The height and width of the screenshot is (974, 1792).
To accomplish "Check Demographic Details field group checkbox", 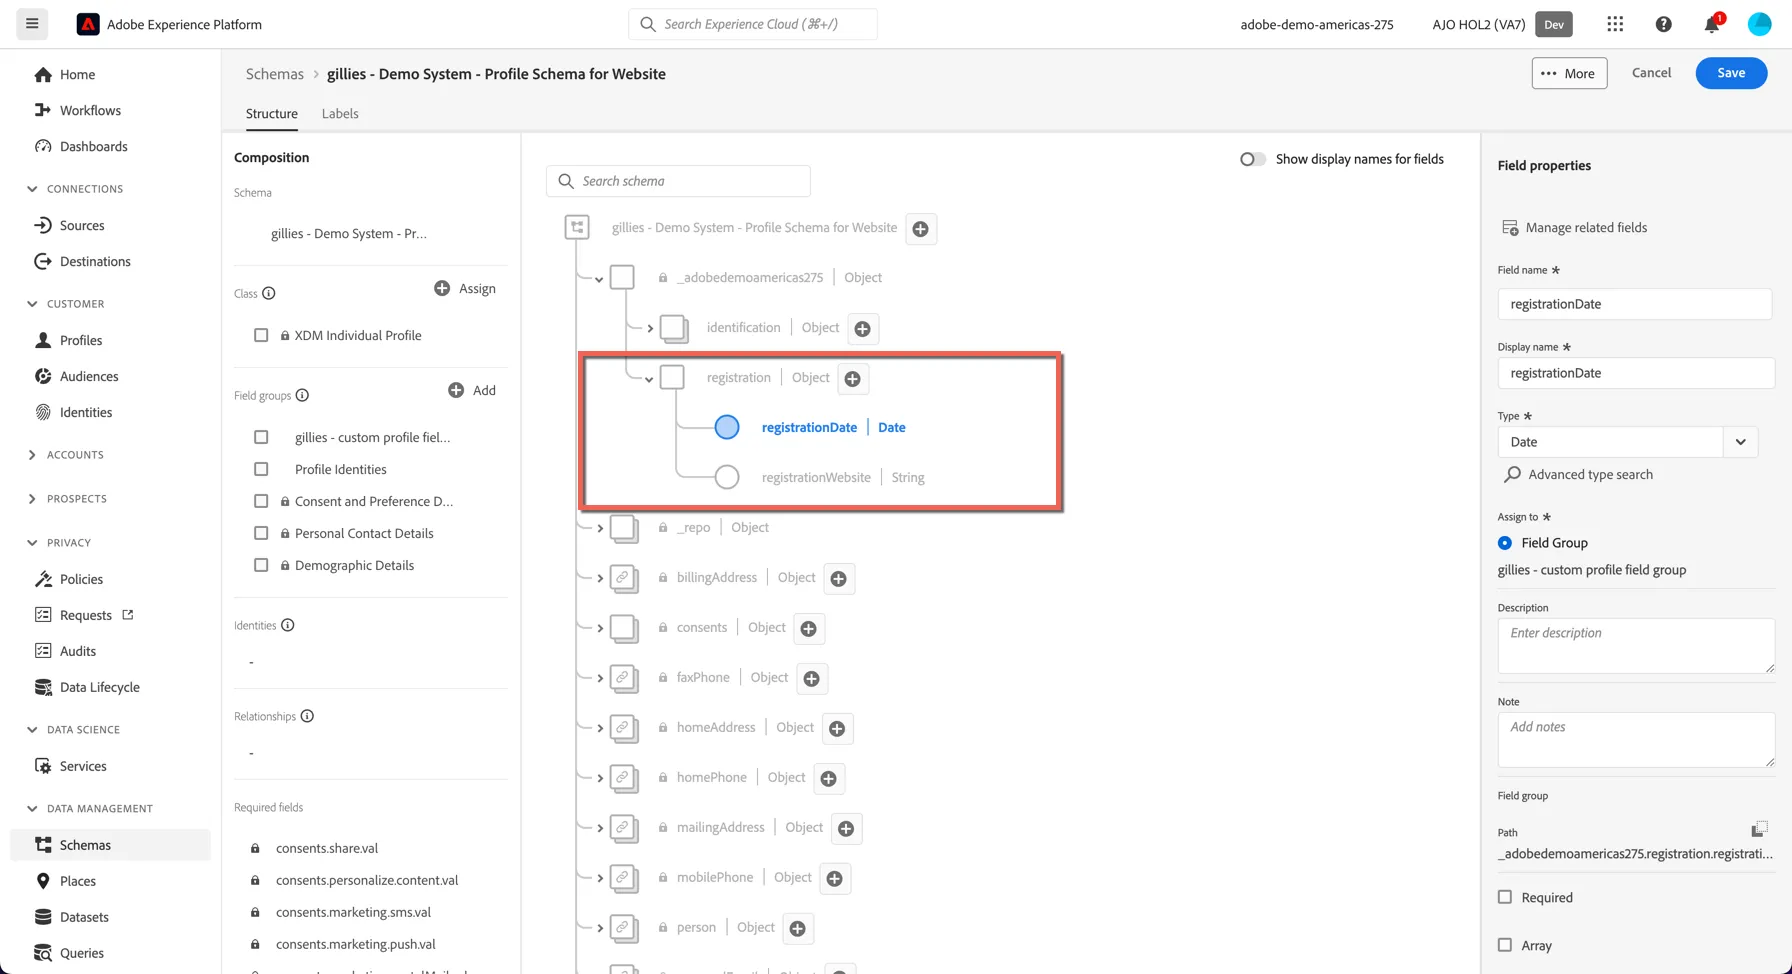I will point(261,565).
